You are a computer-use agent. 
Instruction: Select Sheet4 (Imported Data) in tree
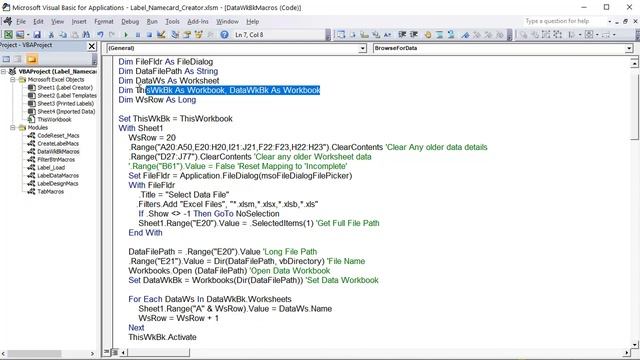pos(66,111)
